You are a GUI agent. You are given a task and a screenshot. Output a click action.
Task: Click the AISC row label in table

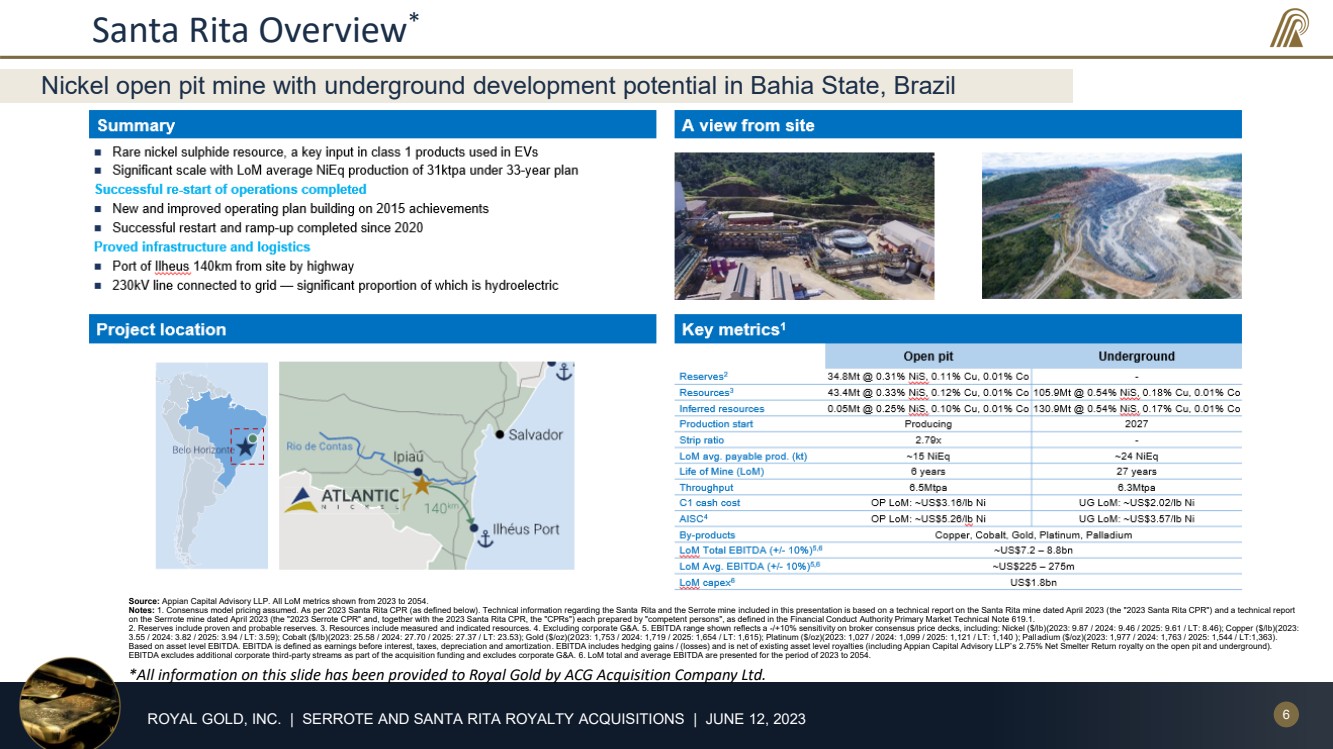click(x=693, y=519)
